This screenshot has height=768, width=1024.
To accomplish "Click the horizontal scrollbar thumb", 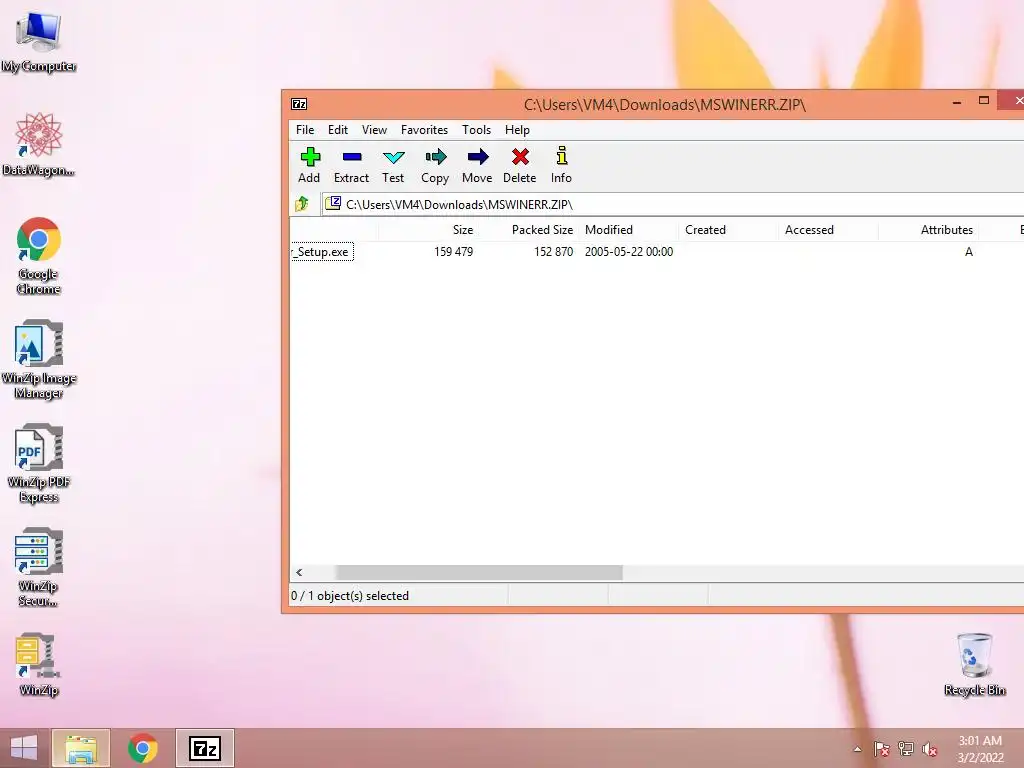I will pos(479,573).
